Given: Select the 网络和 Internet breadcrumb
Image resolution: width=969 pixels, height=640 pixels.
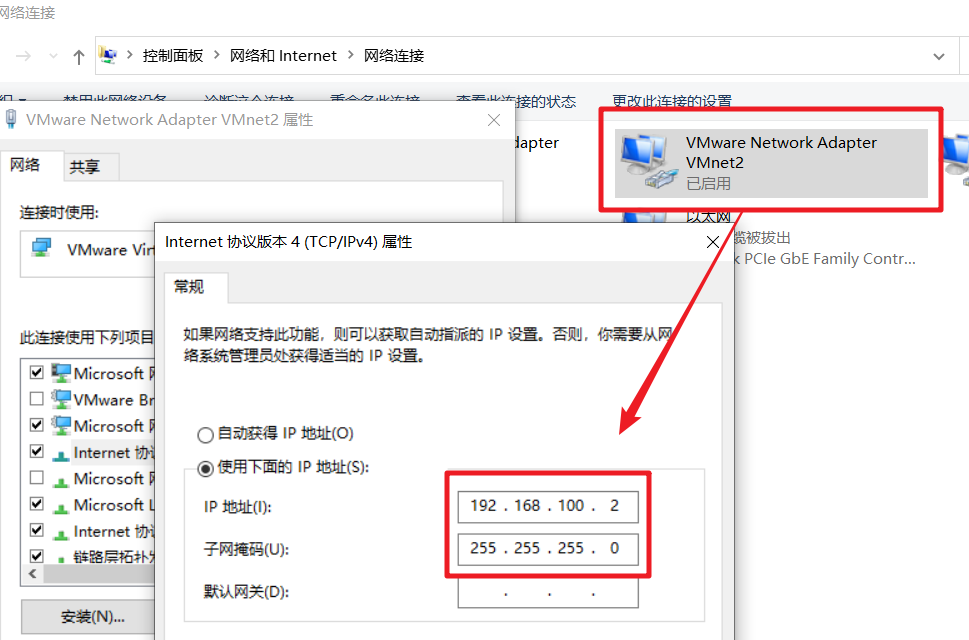Looking at the screenshot, I should coord(283,56).
